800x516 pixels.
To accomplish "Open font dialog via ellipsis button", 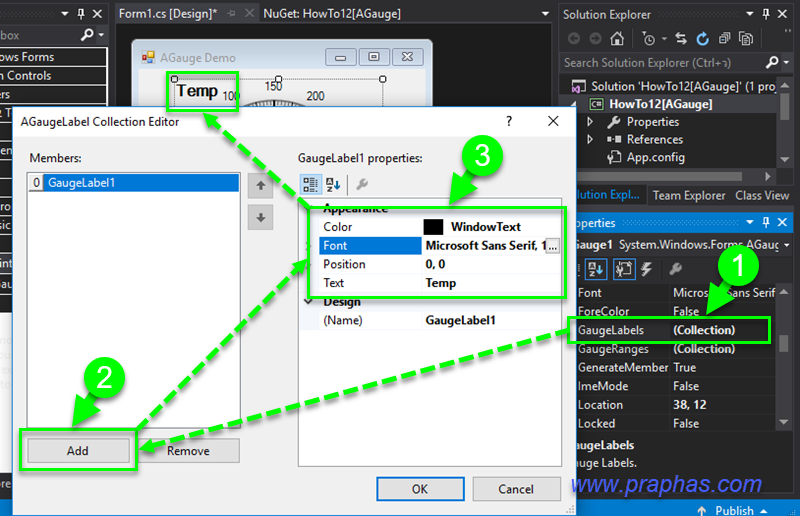I will pyautogui.click(x=553, y=246).
